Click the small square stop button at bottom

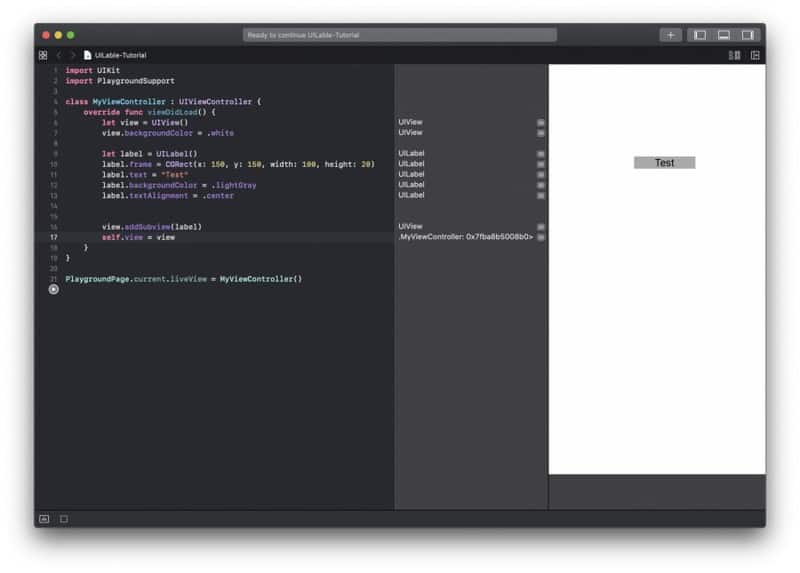64,519
